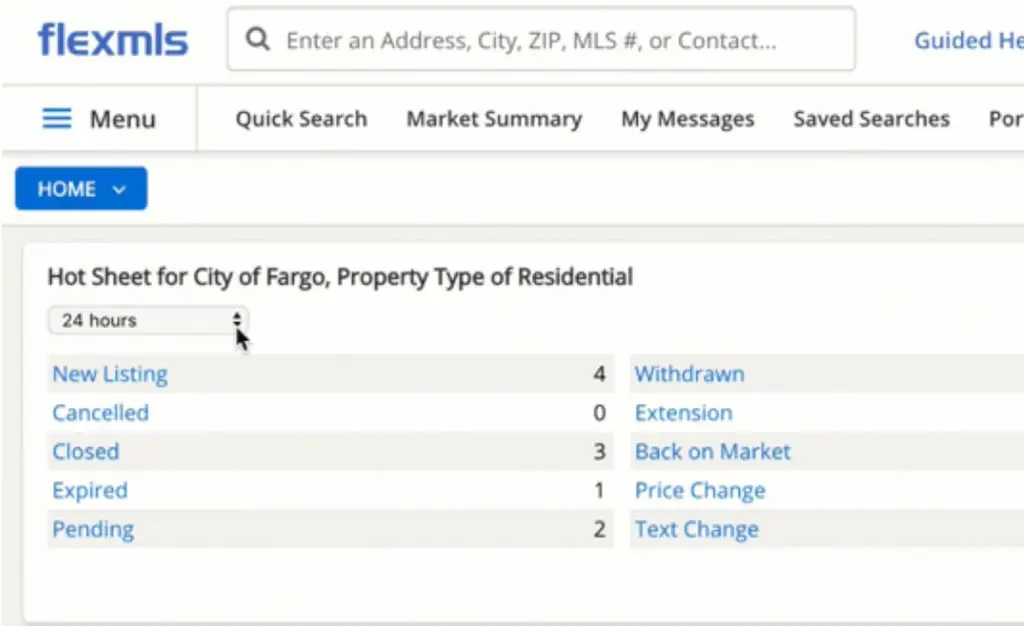View New Listing hot sheet results

110,374
